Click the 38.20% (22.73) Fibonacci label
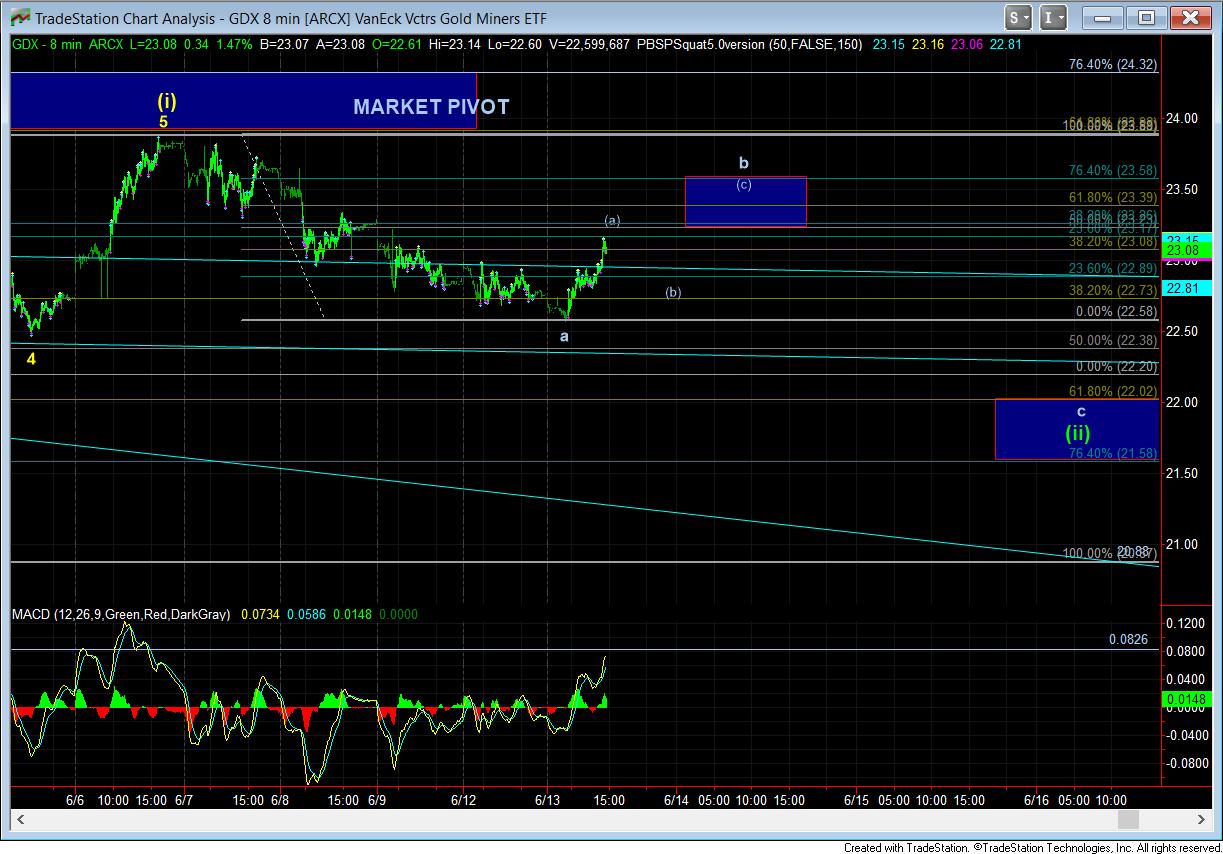The height and width of the screenshot is (854, 1223). (1113, 290)
